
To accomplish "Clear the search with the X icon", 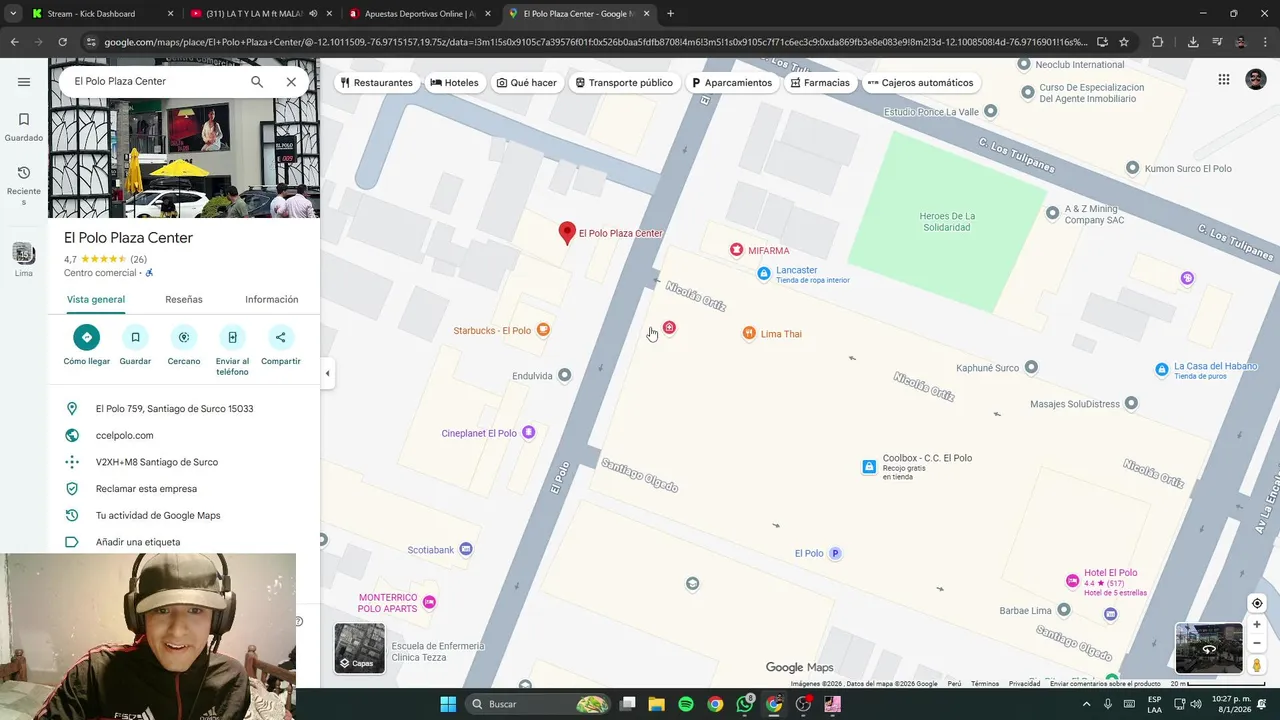I will 291,82.
